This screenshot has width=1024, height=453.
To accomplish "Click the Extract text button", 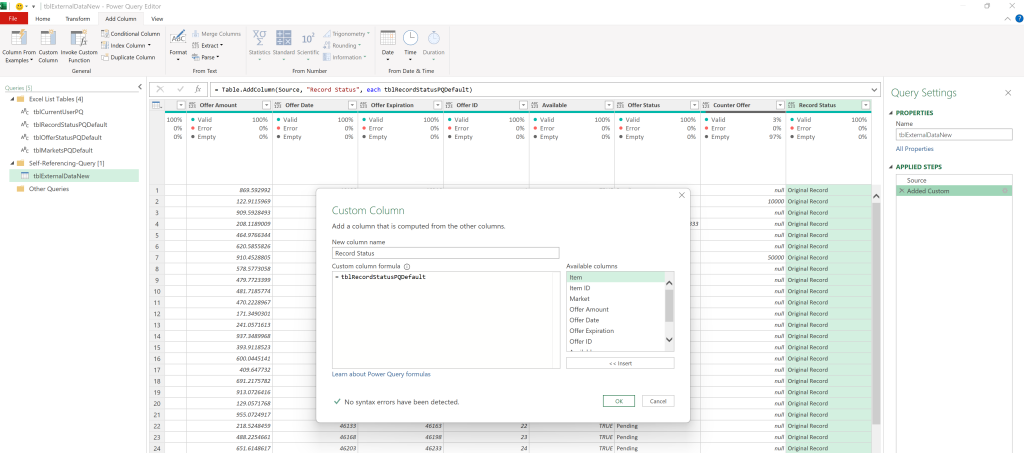I will pyautogui.click(x=208, y=46).
